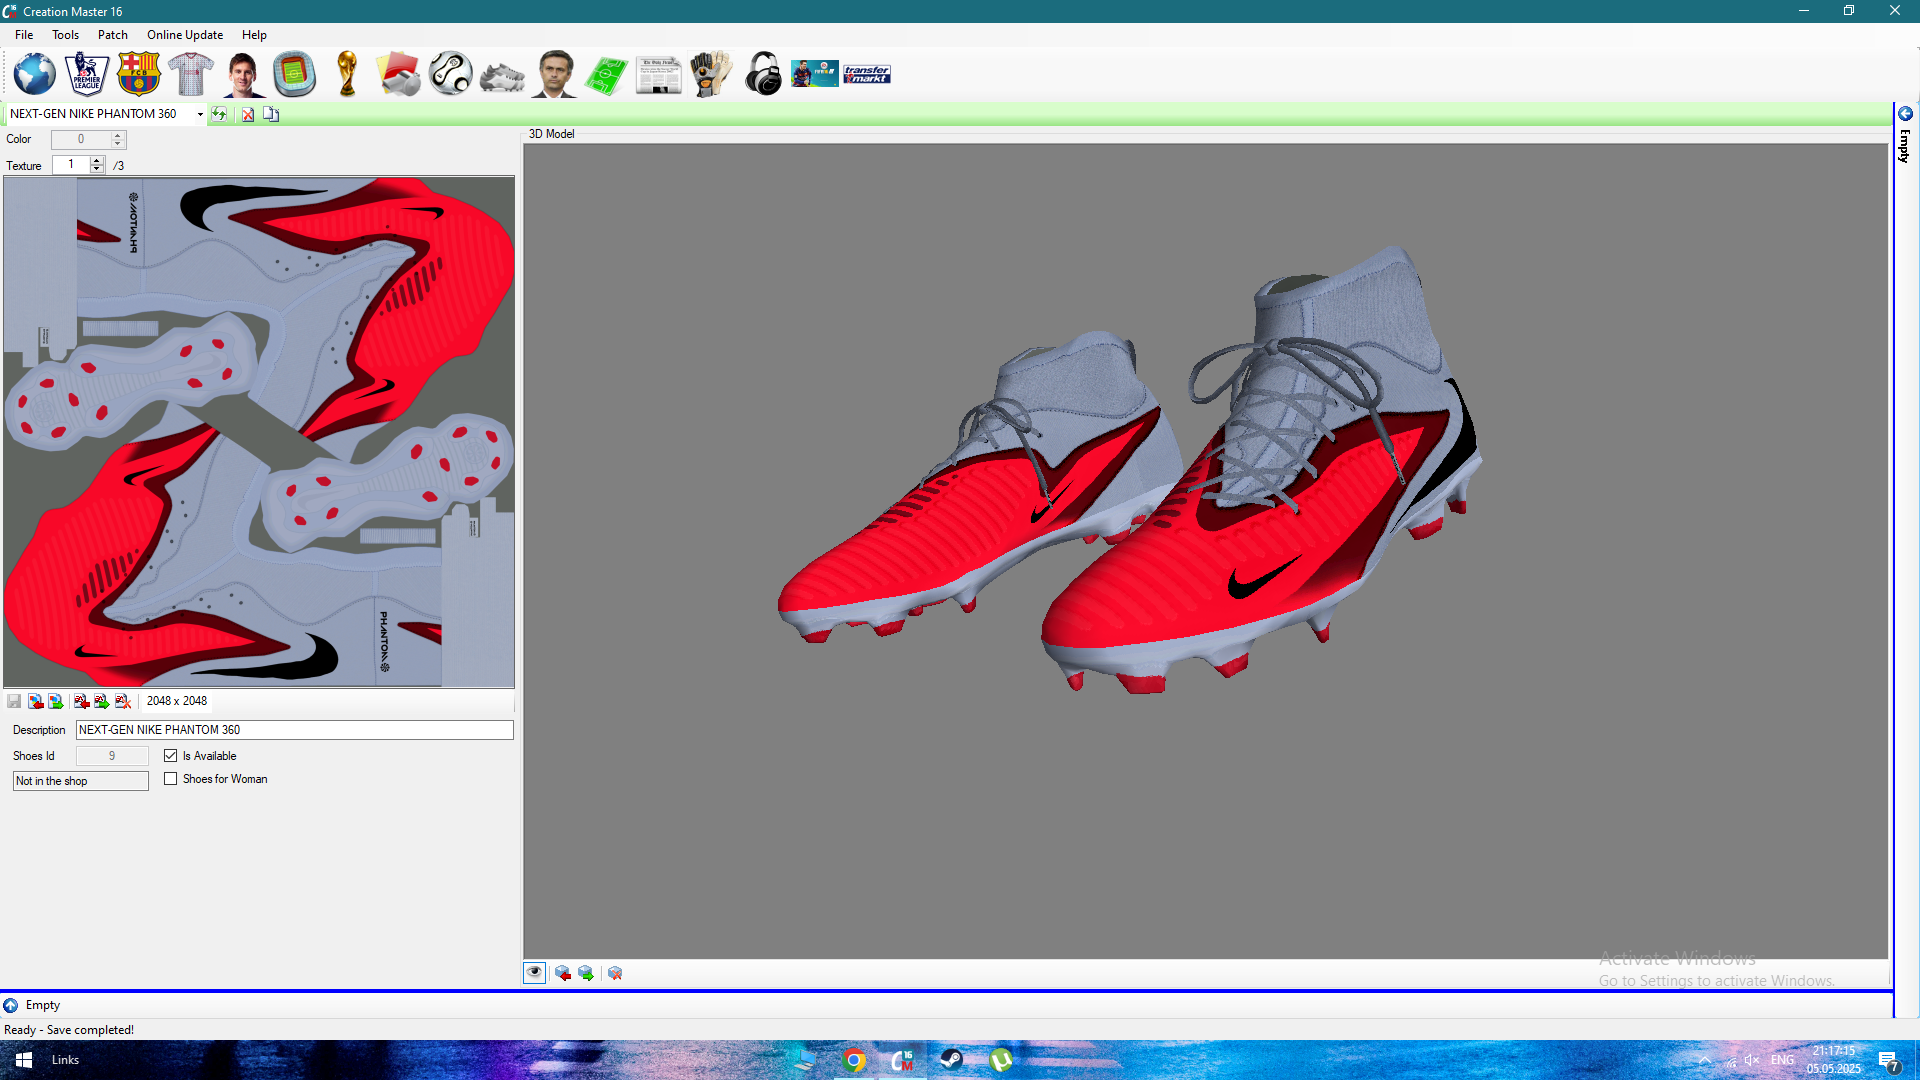Screen dimensions: 1920x1080
Task: Export texture image with green arrow
Action: pos(56,701)
